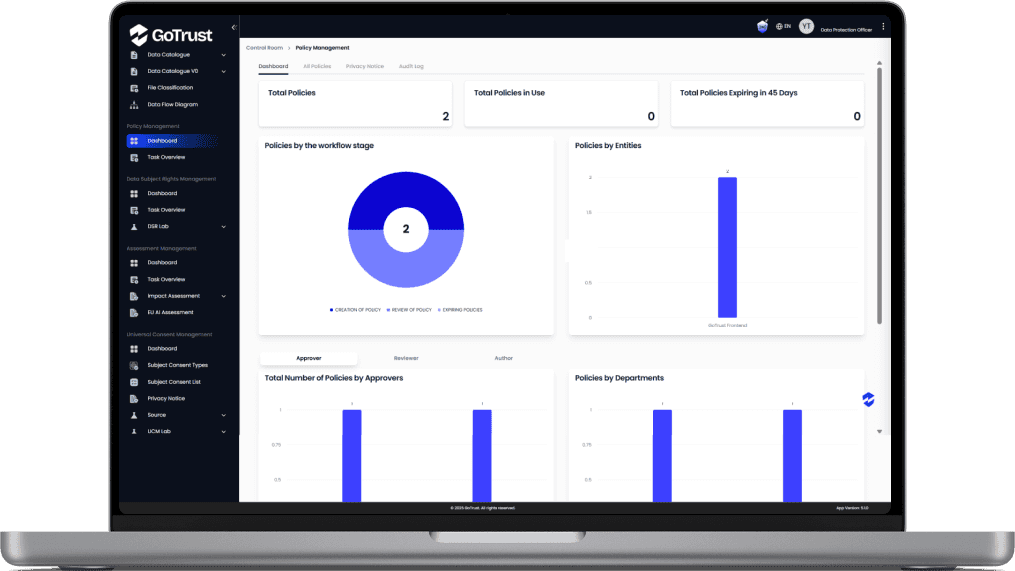Expand the Data Catalogue chevron
Screen dimensions: 1015x571
[x=223, y=55]
